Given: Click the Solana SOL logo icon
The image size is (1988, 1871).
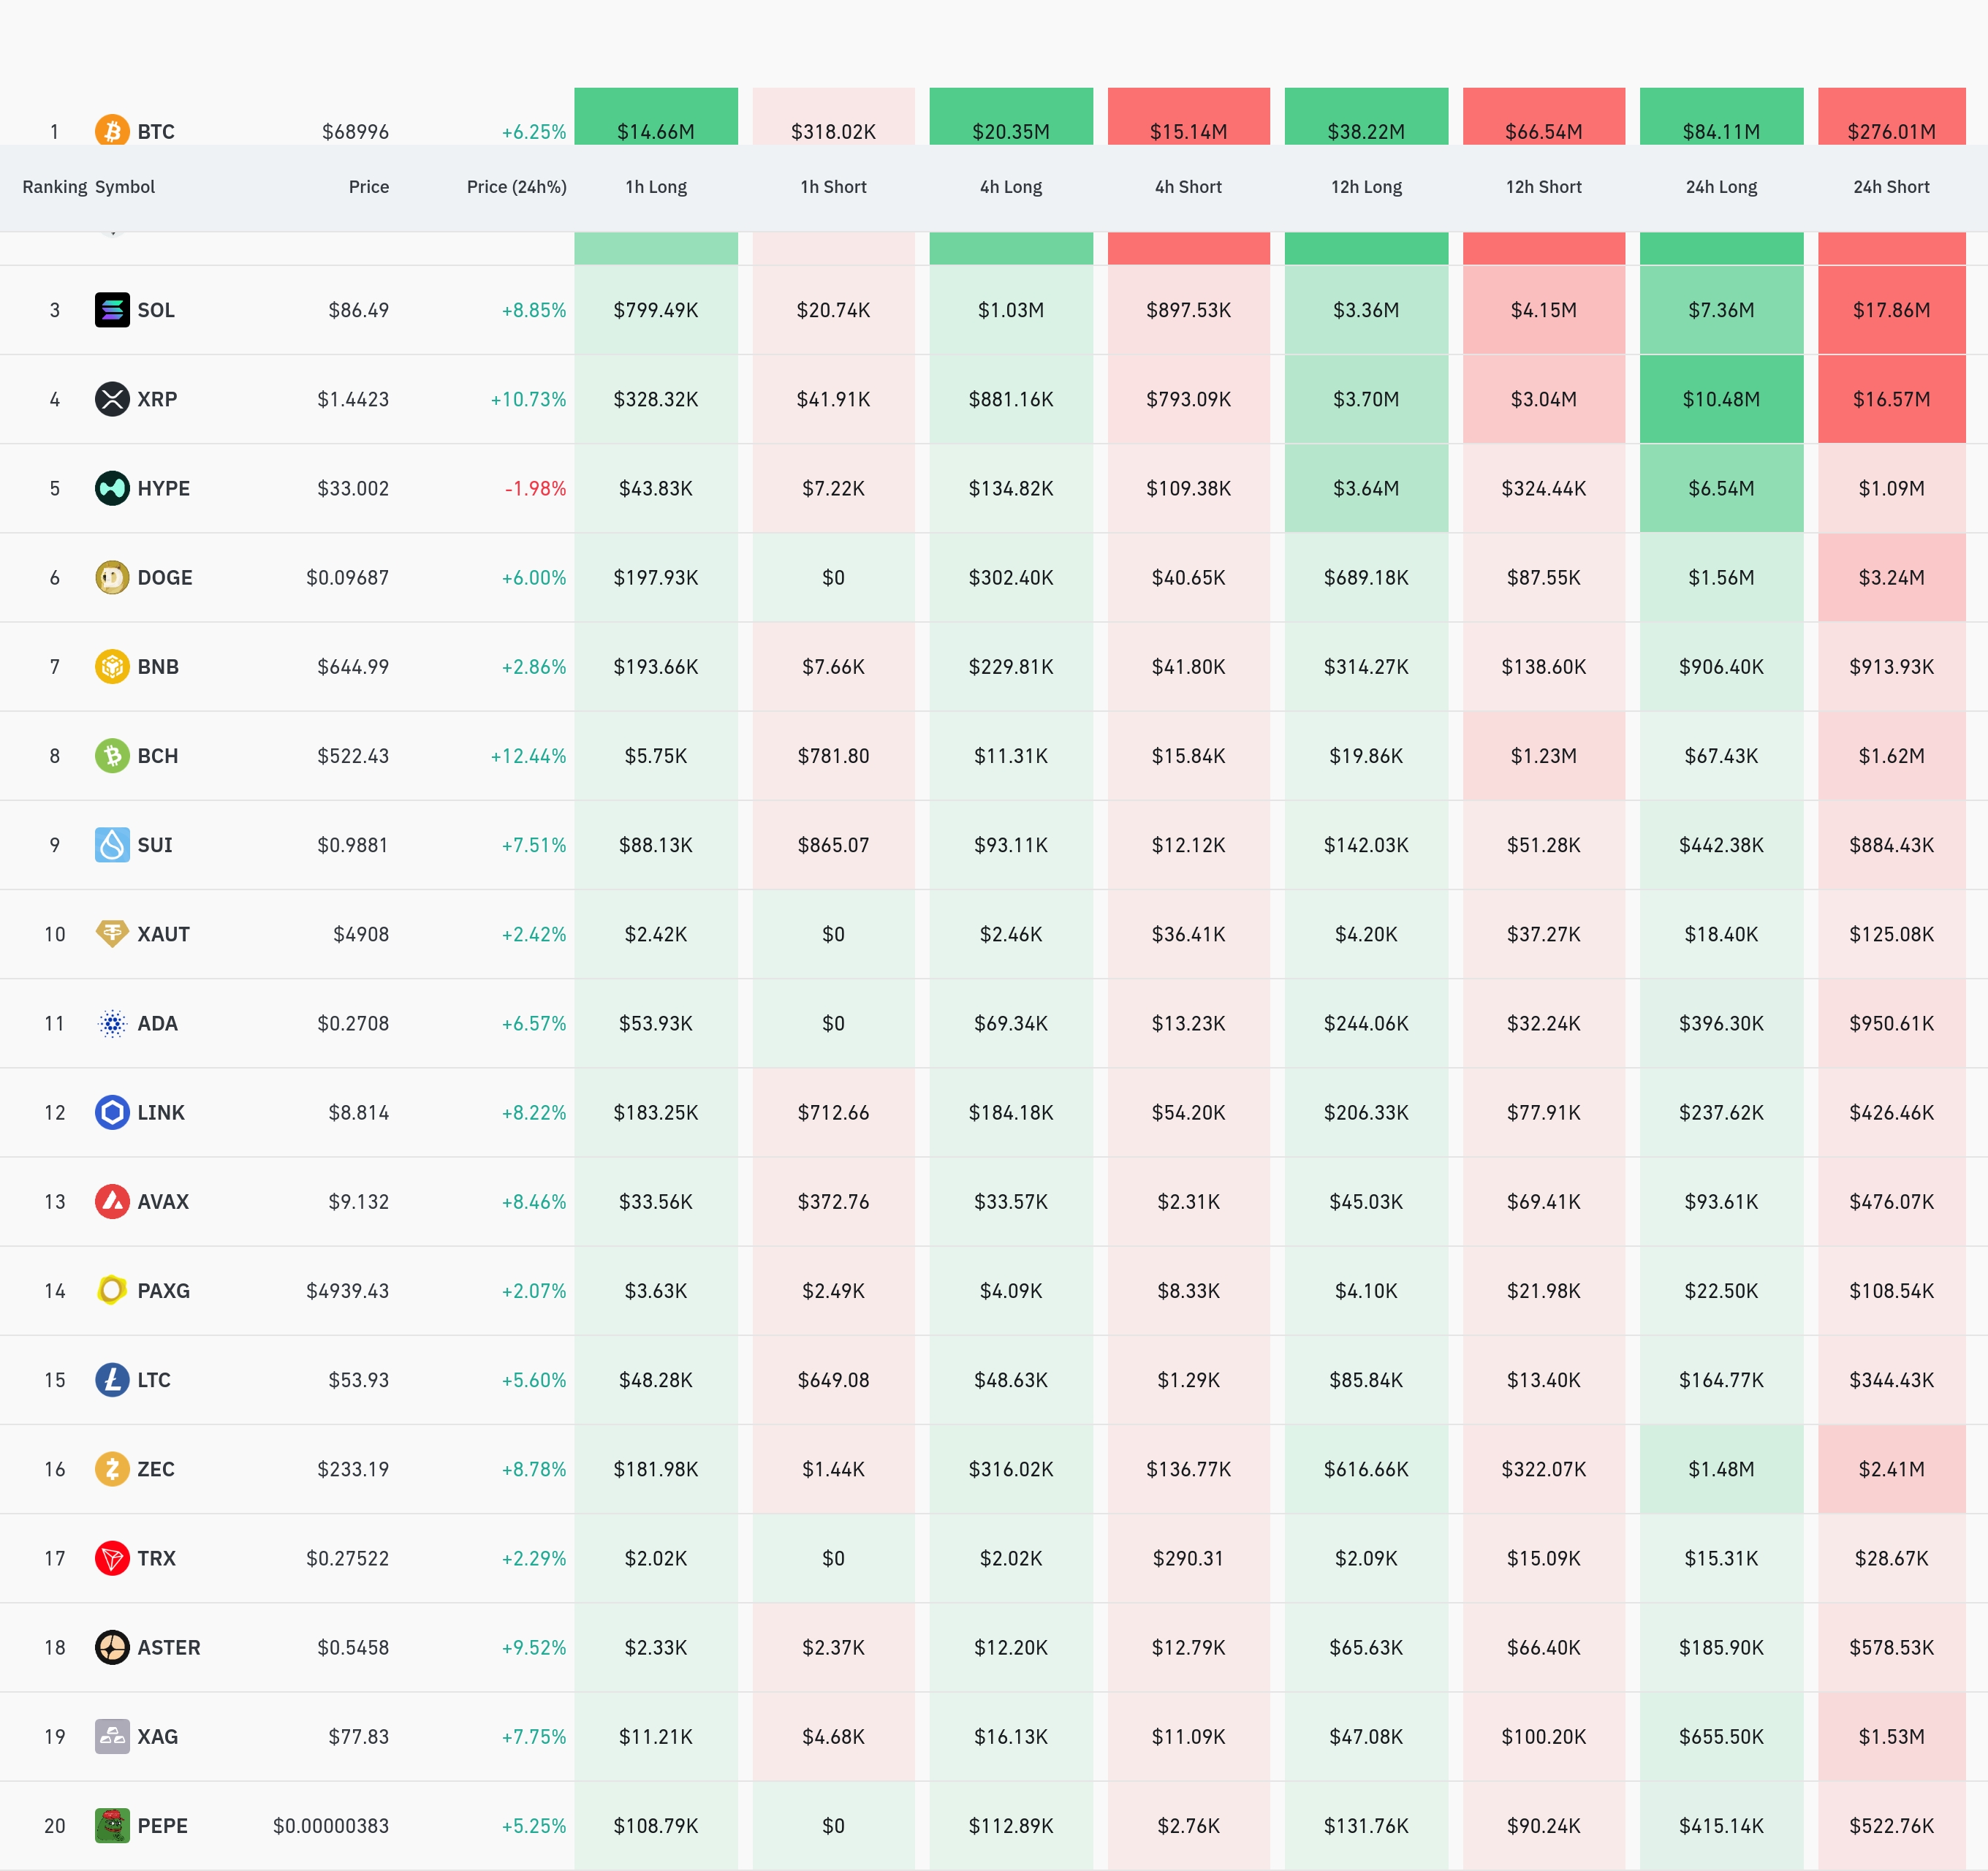Looking at the screenshot, I should coord(112,310).
